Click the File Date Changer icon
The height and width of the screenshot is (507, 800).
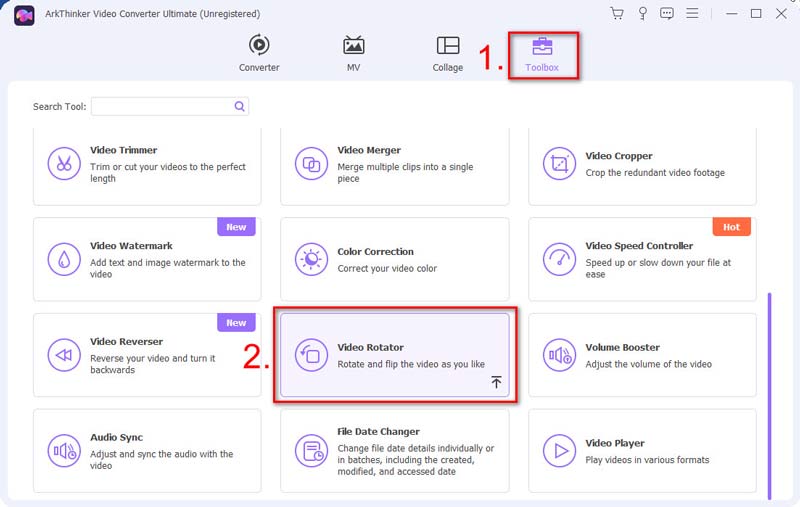(311, 451)
